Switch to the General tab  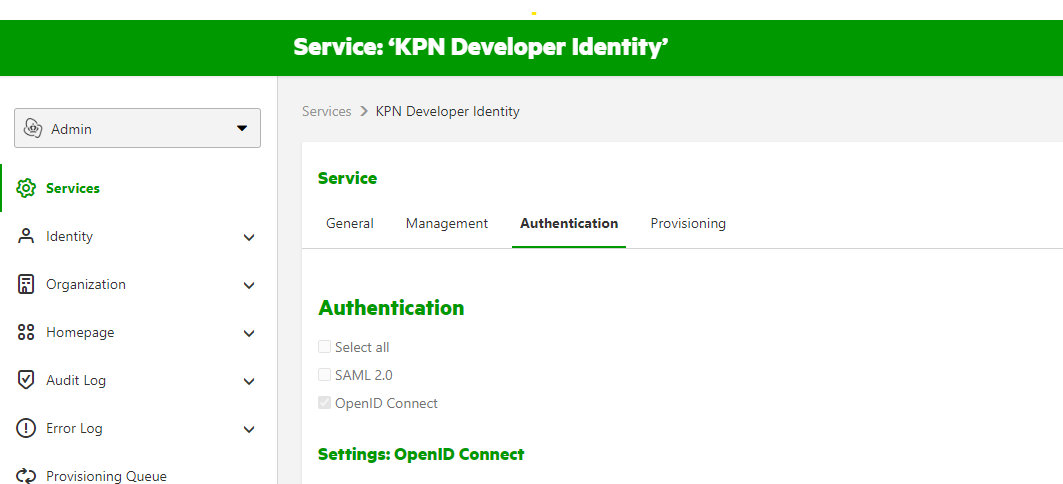coord(350,223)
